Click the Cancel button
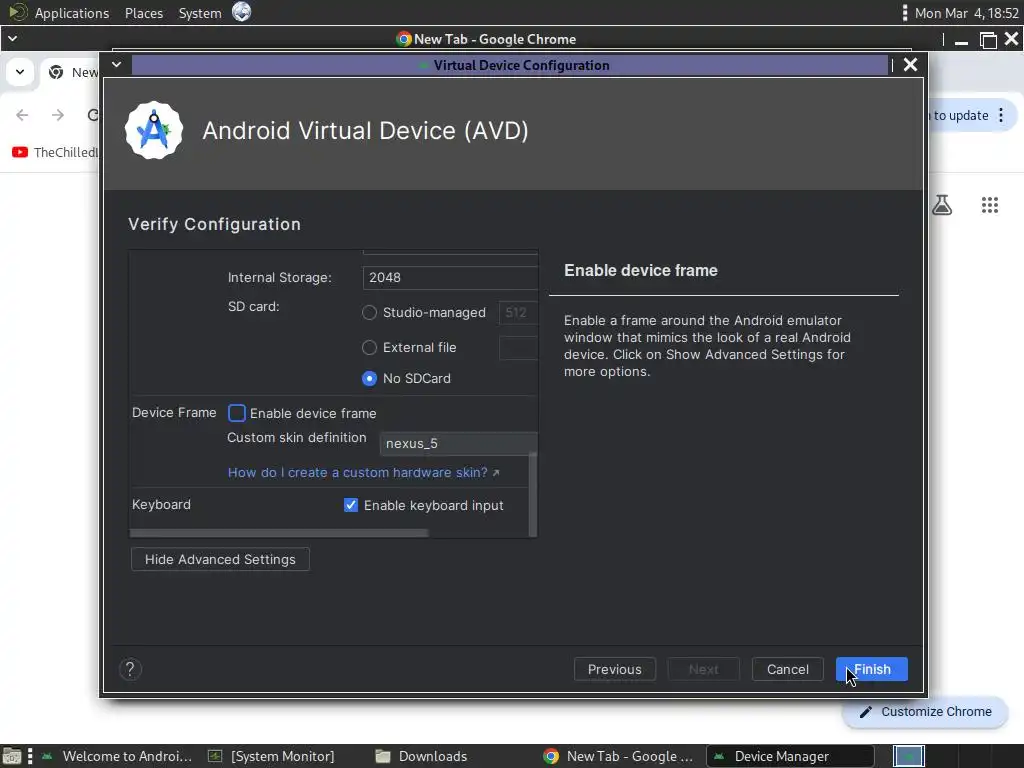1024x768 pixels. tap(788, 669)
